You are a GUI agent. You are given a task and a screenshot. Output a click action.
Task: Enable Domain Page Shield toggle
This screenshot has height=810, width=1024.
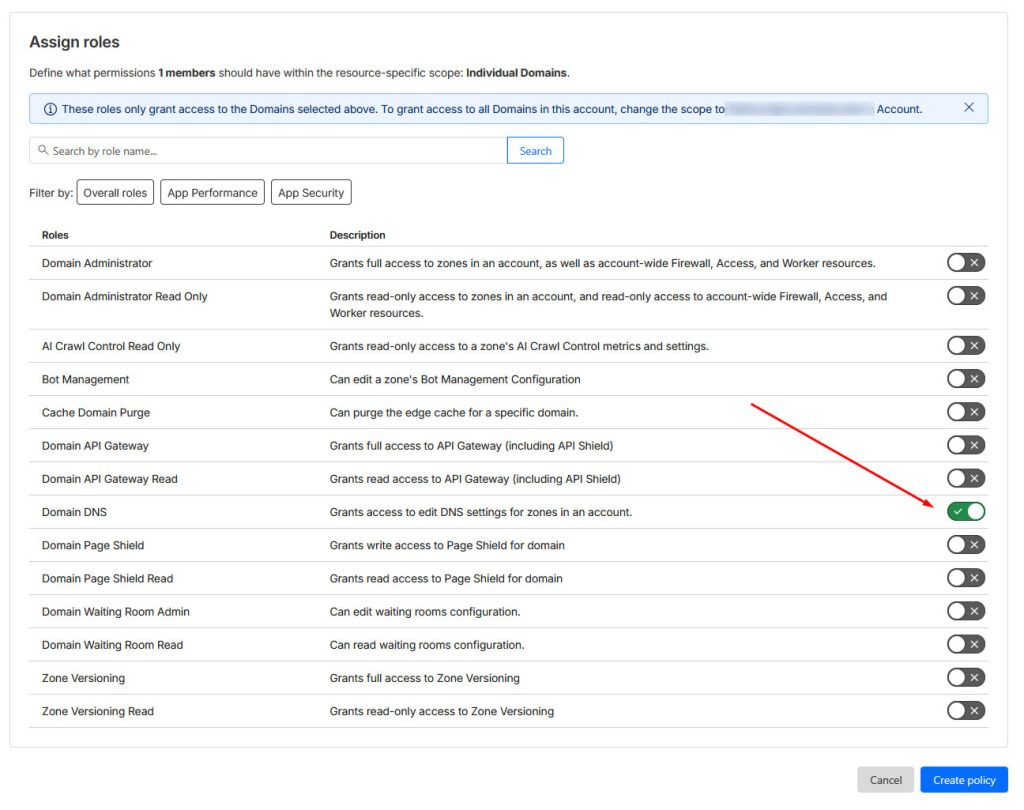click(x=965, y=545)
